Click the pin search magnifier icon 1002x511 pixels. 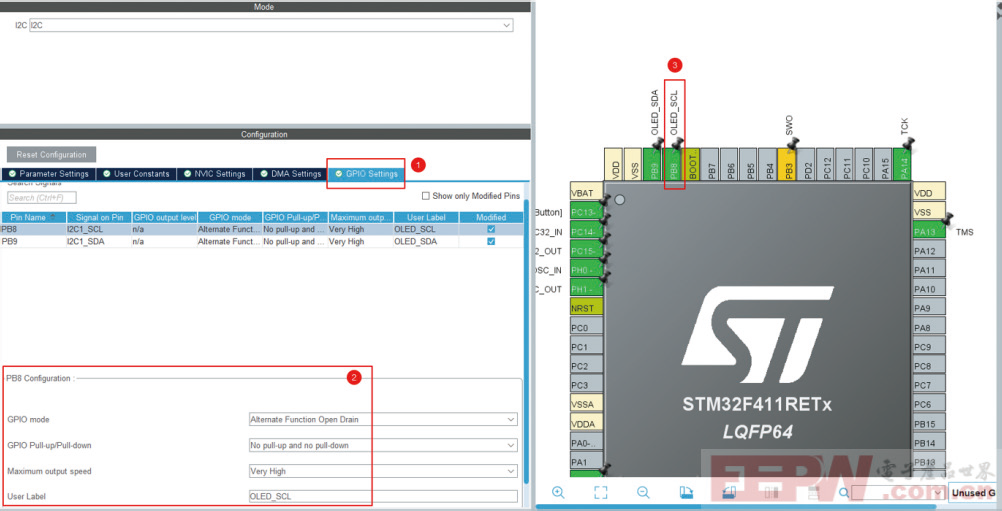844,492
